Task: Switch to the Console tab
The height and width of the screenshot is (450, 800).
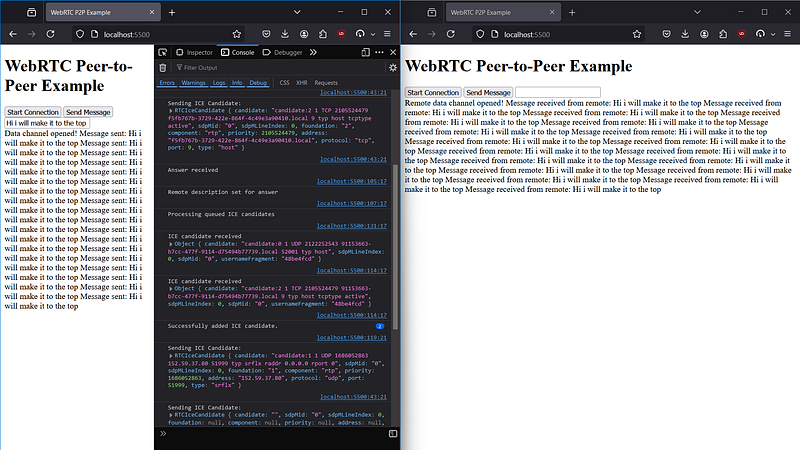Action: [x=237, y=52]
